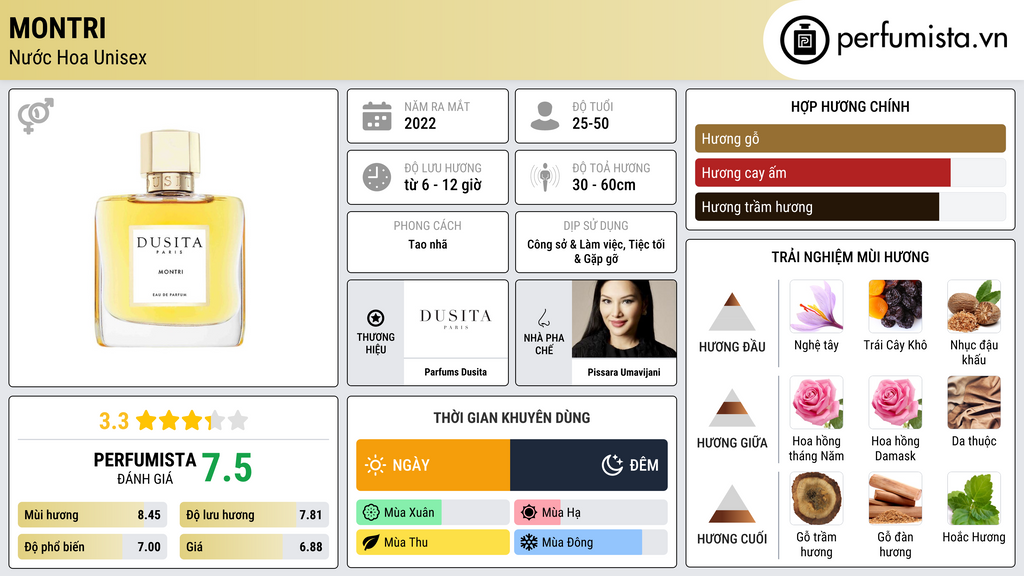Click the Độ phổ biến 7.00 score bar
Image resolution: width=1024 pixels, height=576 pixels.
pyautogui.click(x=93, y=547)
